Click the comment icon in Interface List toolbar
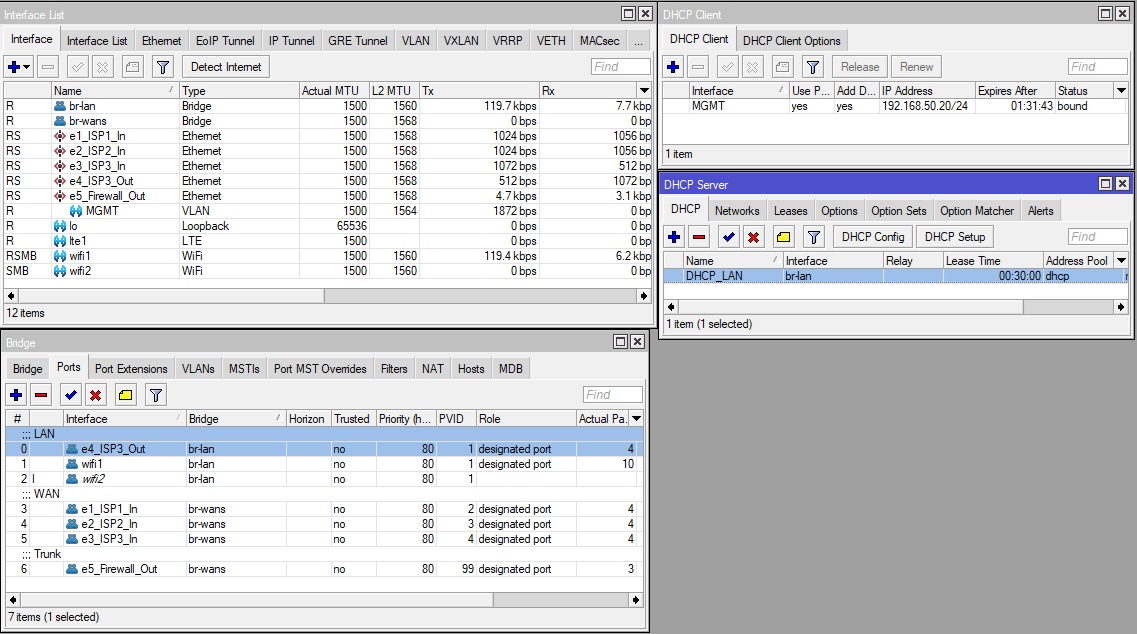 pyautogui.click(x=132, y=67)
